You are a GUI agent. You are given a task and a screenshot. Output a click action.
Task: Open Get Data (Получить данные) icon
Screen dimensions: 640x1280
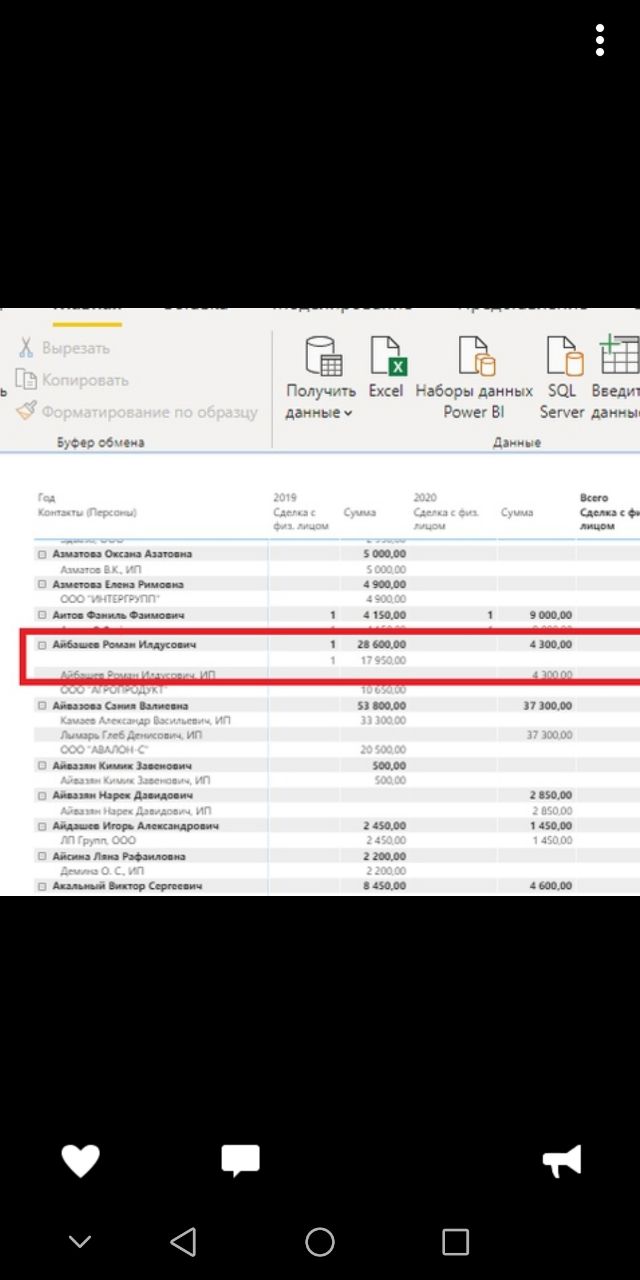322,356
